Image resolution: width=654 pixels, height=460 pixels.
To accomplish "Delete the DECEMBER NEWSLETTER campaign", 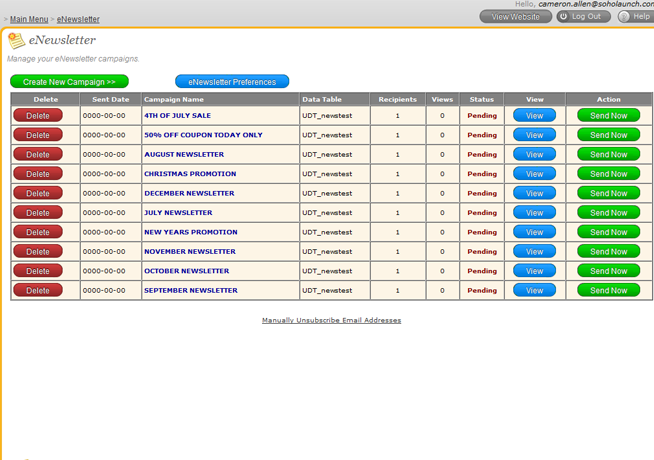I will [x=38, y=193].
